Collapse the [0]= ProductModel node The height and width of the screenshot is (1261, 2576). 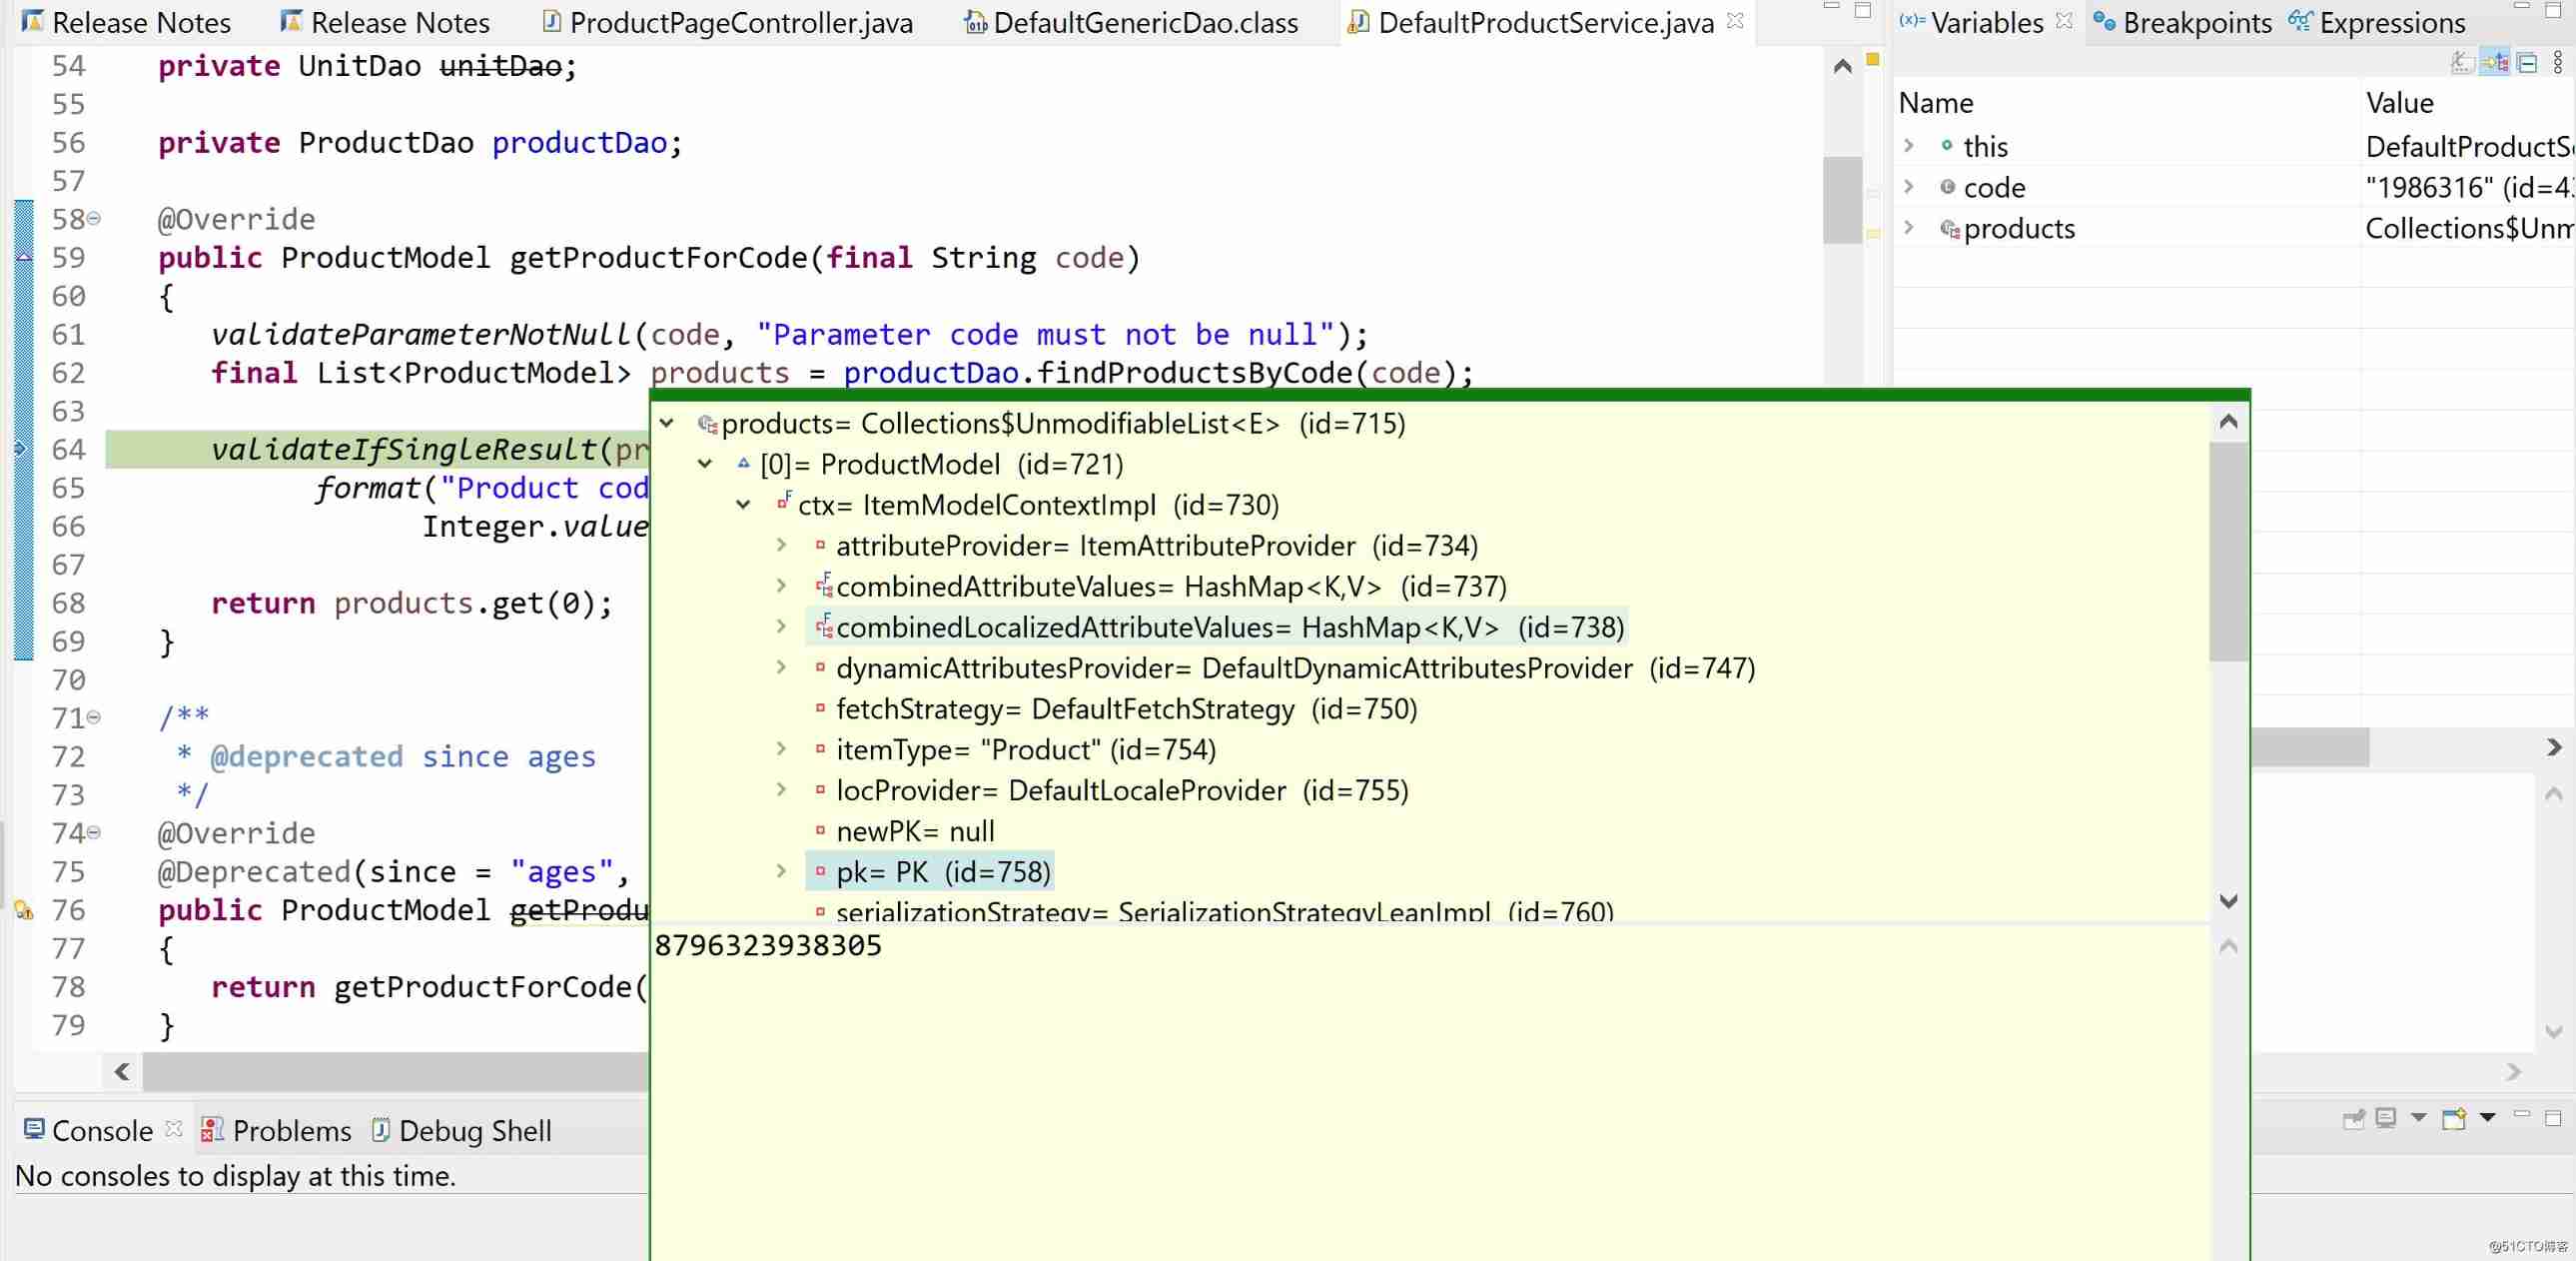coord(705,464)
